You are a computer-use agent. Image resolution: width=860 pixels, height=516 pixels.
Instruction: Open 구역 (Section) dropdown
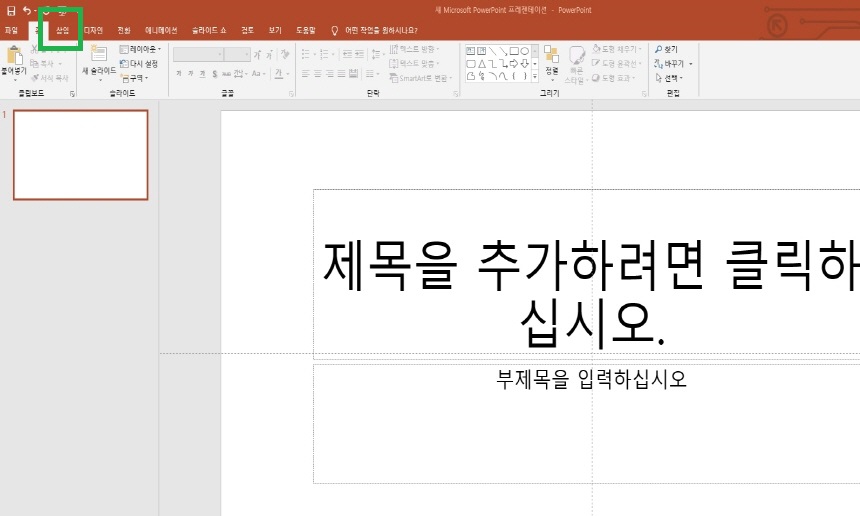[x=134, y=78]
